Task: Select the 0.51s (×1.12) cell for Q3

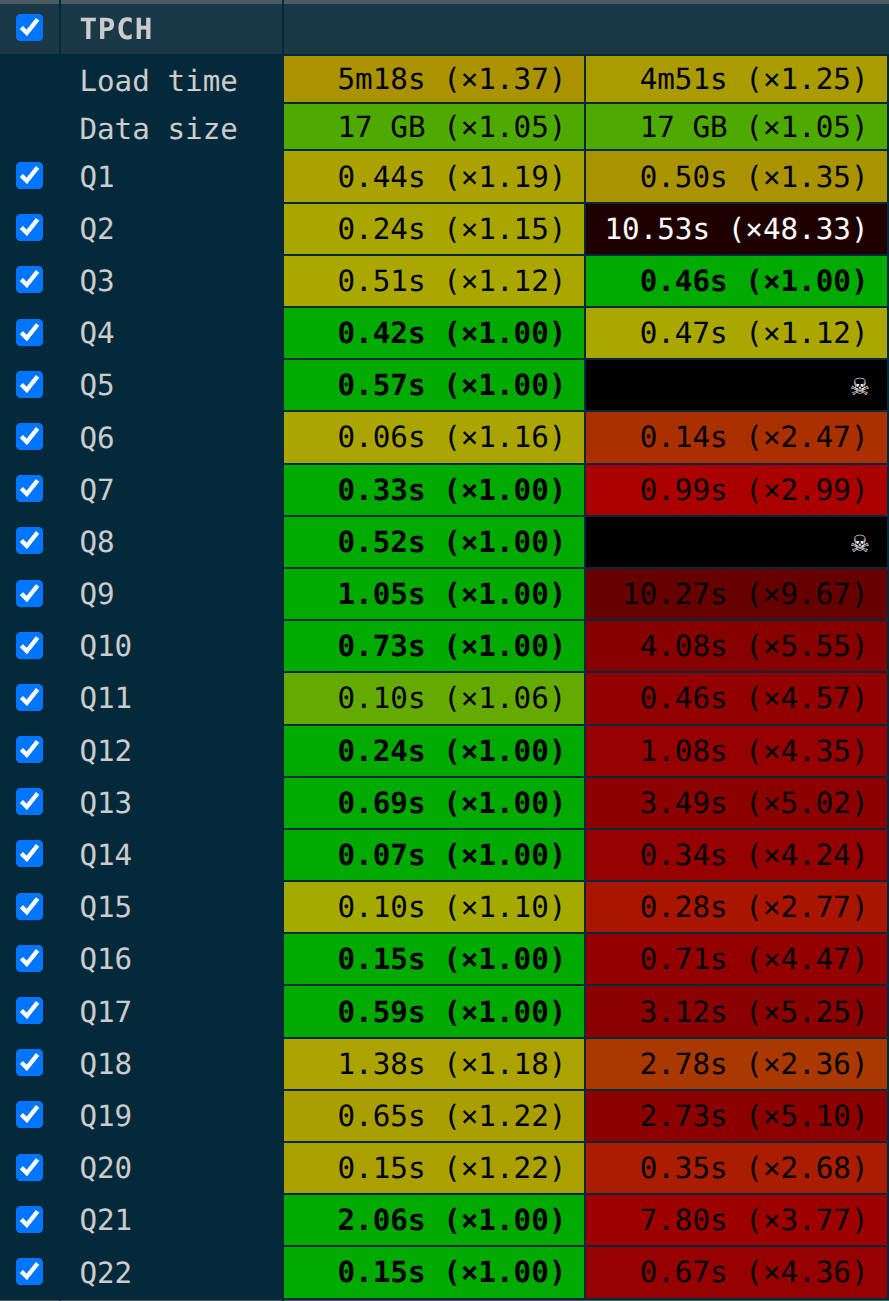Action: point(434,281)
